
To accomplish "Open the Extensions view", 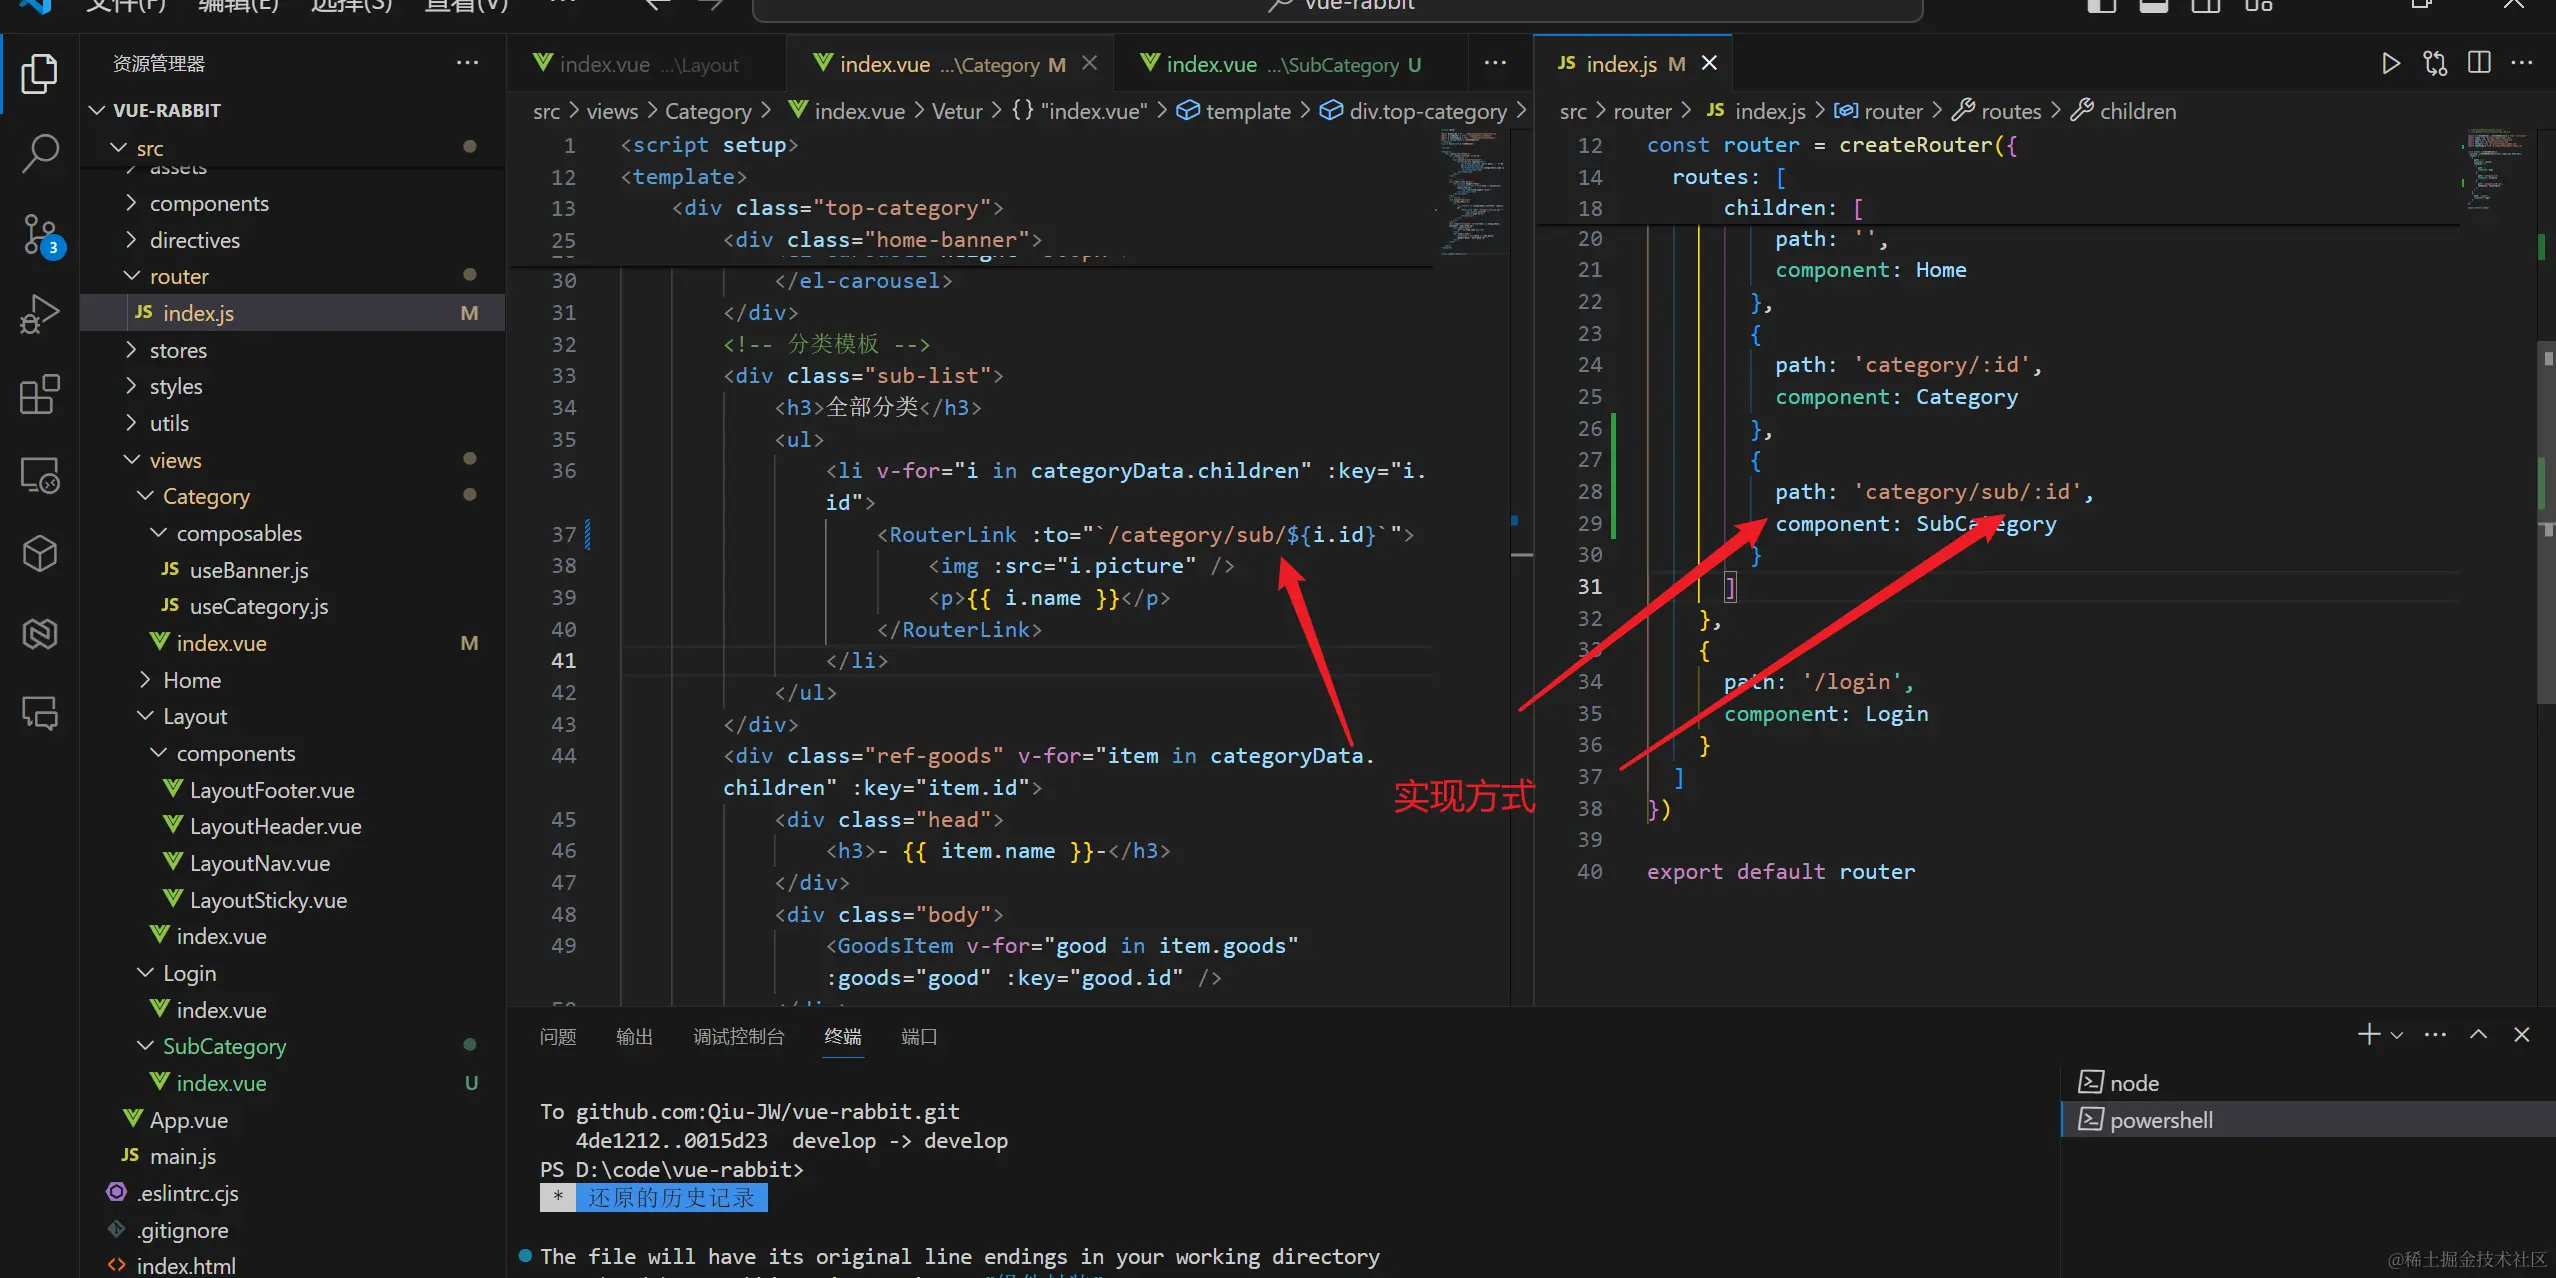I will point(40,394).
